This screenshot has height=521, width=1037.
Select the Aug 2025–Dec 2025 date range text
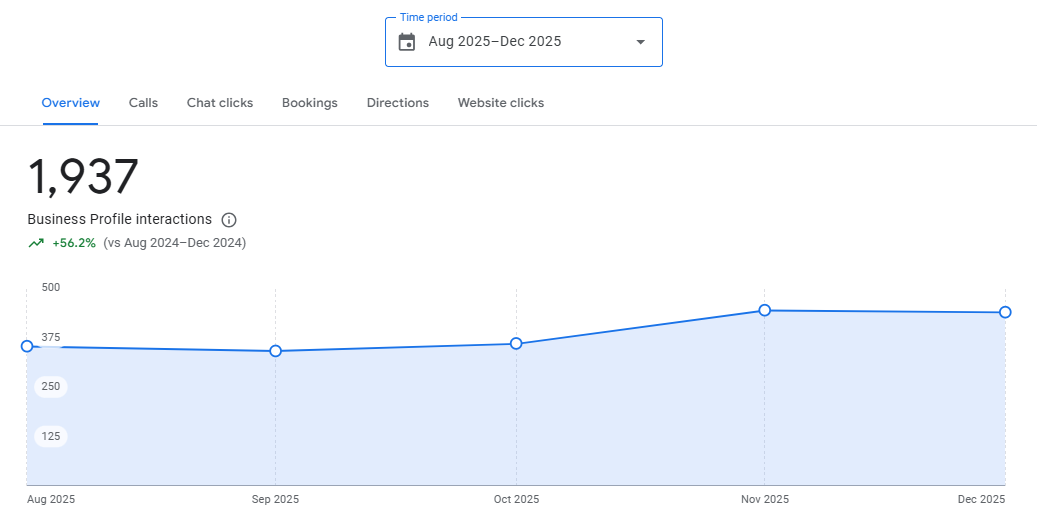tap(495, 42)
